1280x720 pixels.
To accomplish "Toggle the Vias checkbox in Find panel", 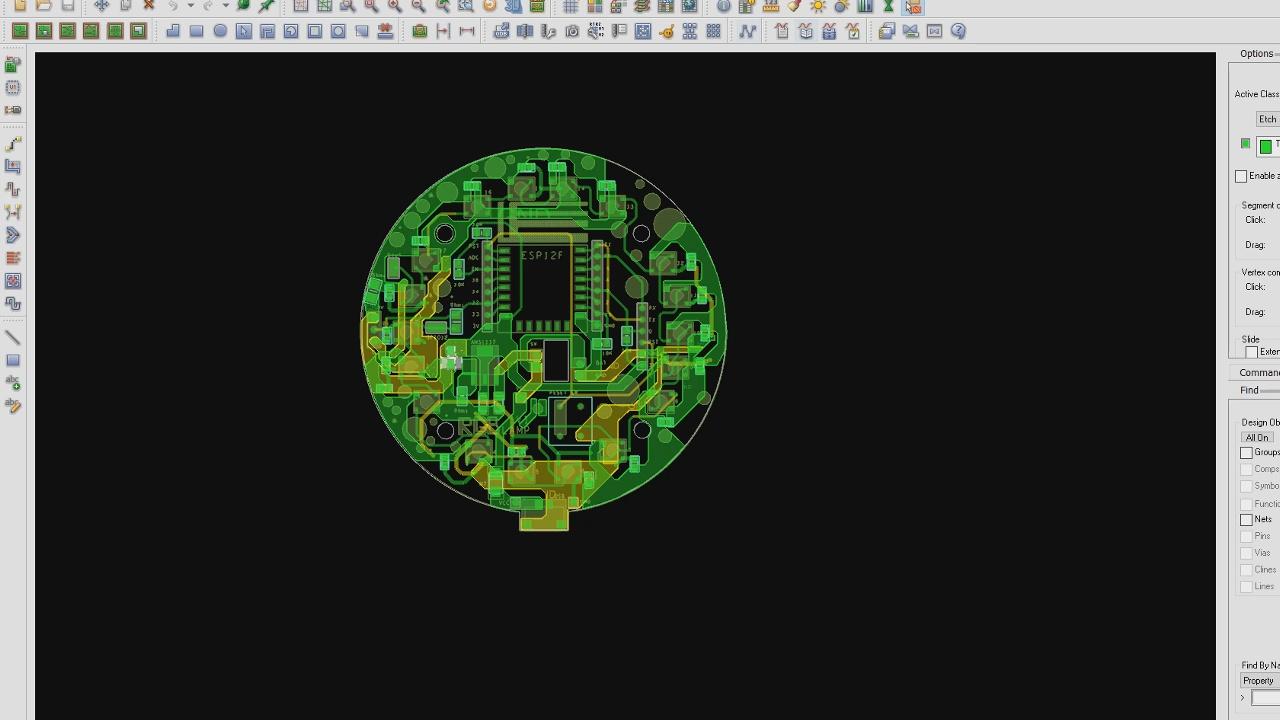I will tap(1246, 553).
